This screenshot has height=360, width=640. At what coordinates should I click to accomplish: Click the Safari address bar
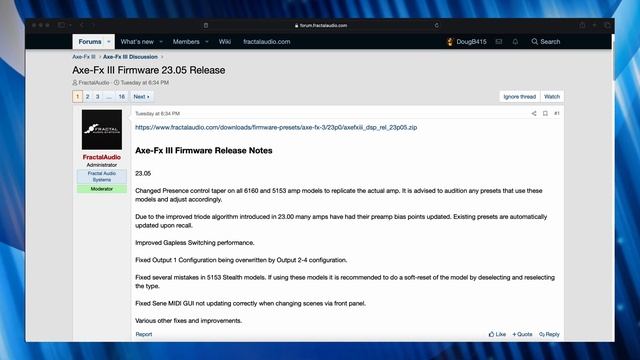(321, 25)
